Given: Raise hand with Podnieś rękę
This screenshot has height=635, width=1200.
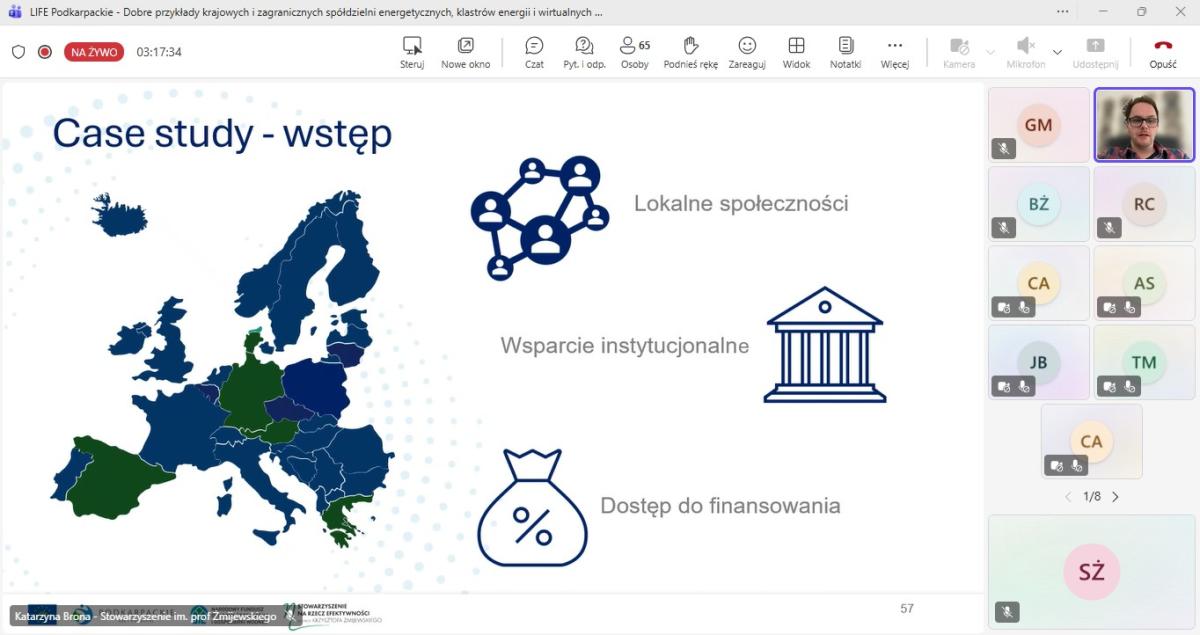Looking at the screenshot, I should pos(690,52).
